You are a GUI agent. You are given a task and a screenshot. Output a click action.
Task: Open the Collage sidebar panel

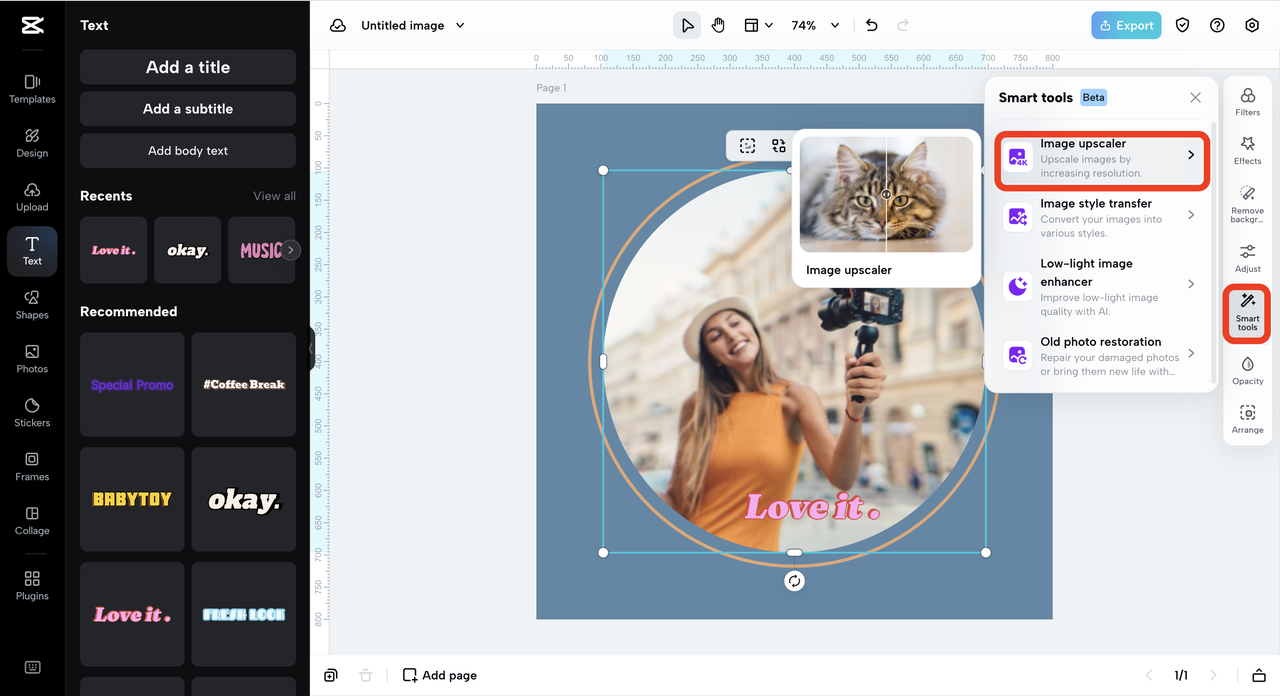pyautogui.click(x=32, y=520)
